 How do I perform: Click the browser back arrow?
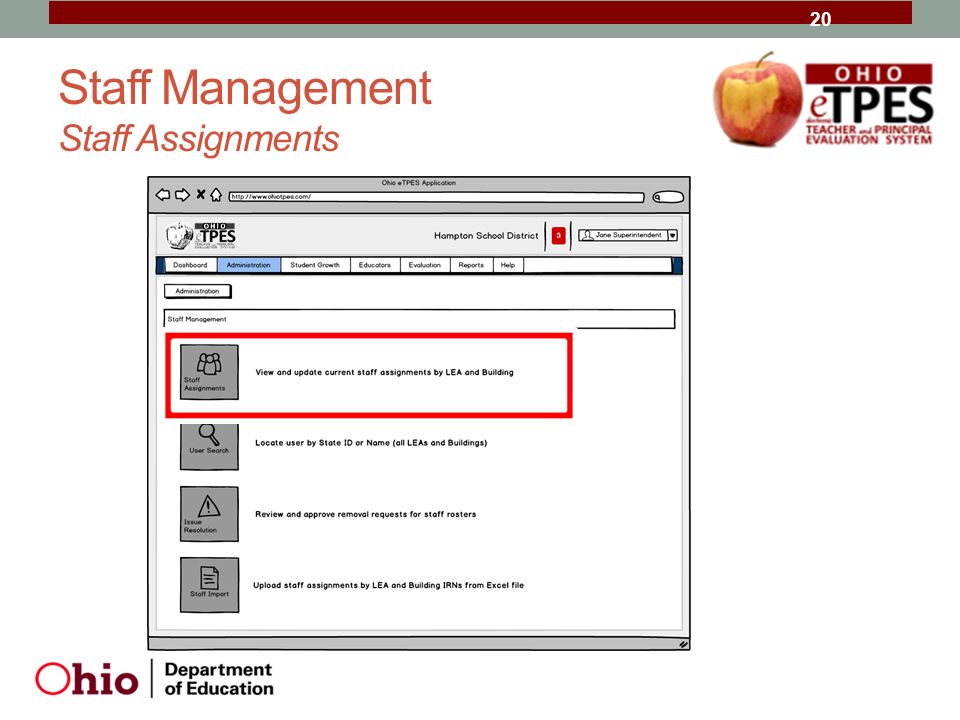coord(162,195)
